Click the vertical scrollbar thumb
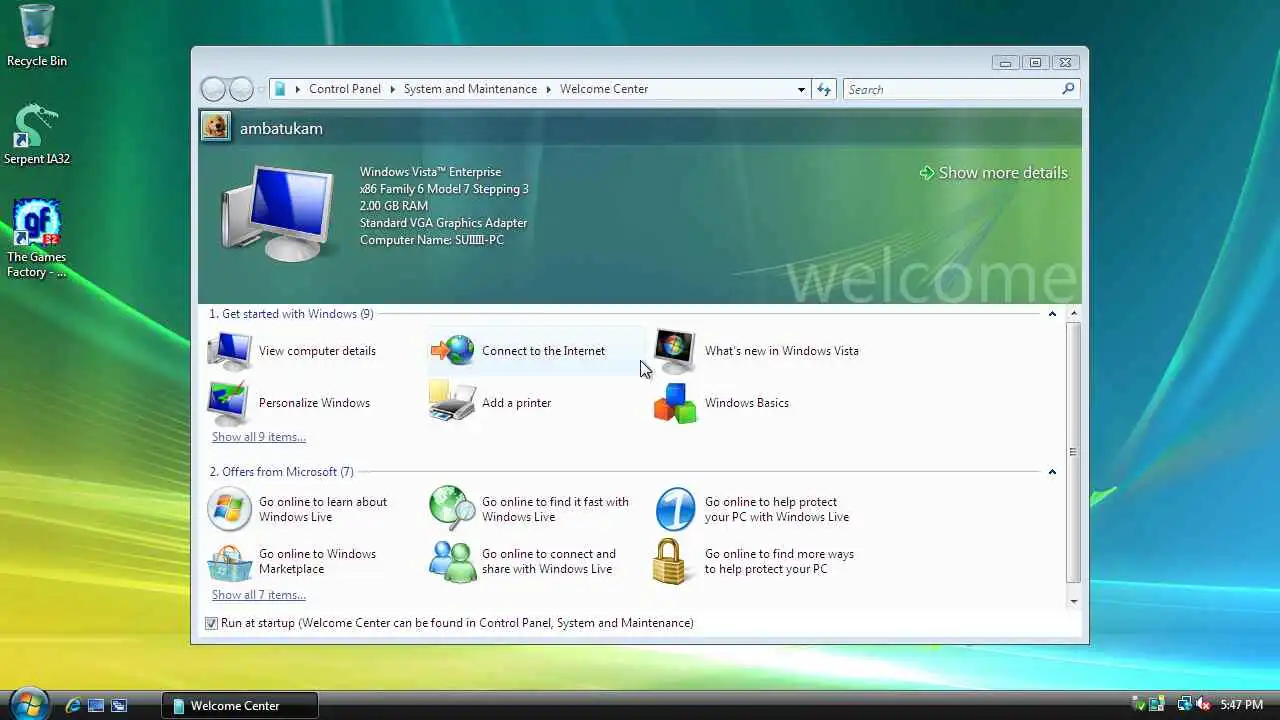Image resolution: width=1280 pixels, height=720 pixels. [1074, 452]
